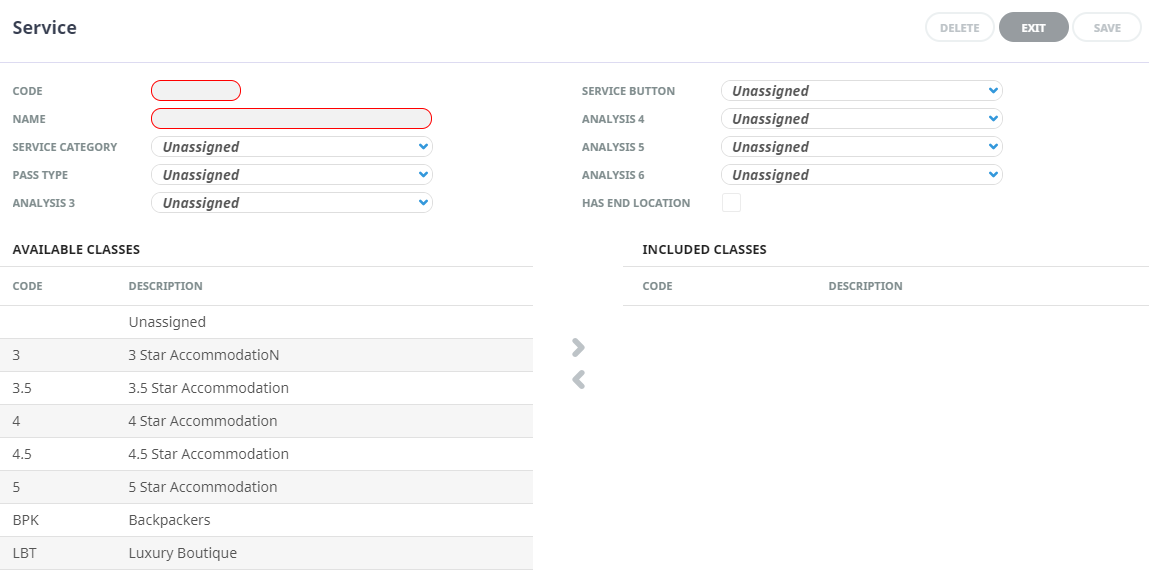Image resolution: width=1149 pixels, height=578 pixels.
Task: Click the SAVE button
Action: click(1106, 27)
